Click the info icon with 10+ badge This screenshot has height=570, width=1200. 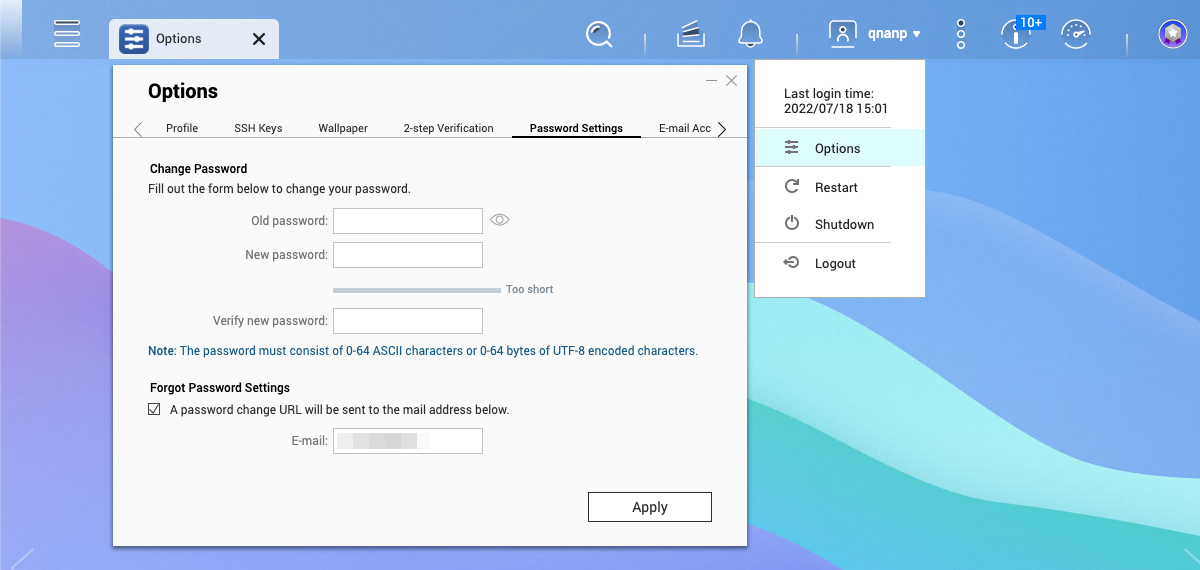(1016, 35)
